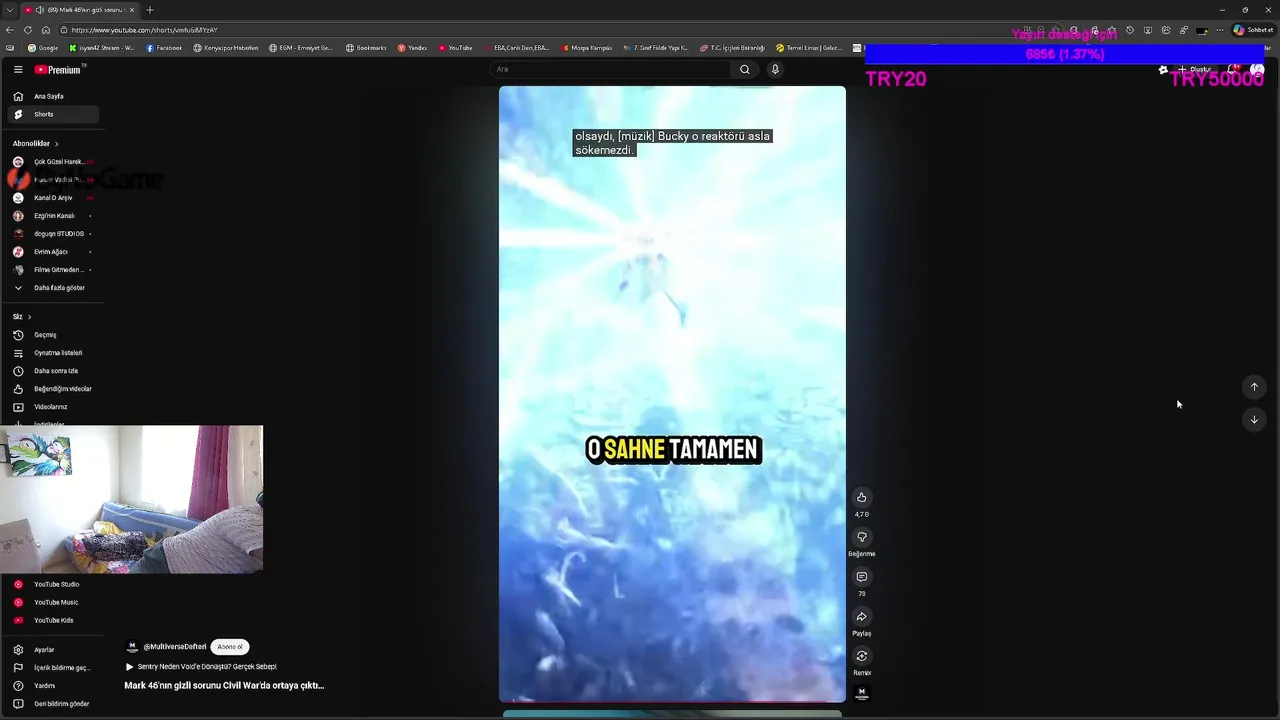Image resolution: width=1280 pixels, height=720 pixels.
Task: Open Oynatma listeleri
Action: pyautogui.click(x=52, y=352)
